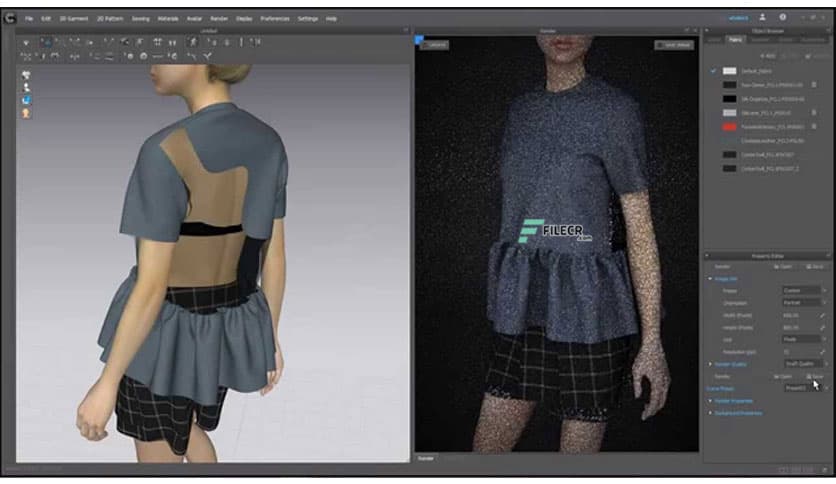836x484 pixels.
Task: Open the Orientation dropdown set to Portrait
Action: pos(803,302)
